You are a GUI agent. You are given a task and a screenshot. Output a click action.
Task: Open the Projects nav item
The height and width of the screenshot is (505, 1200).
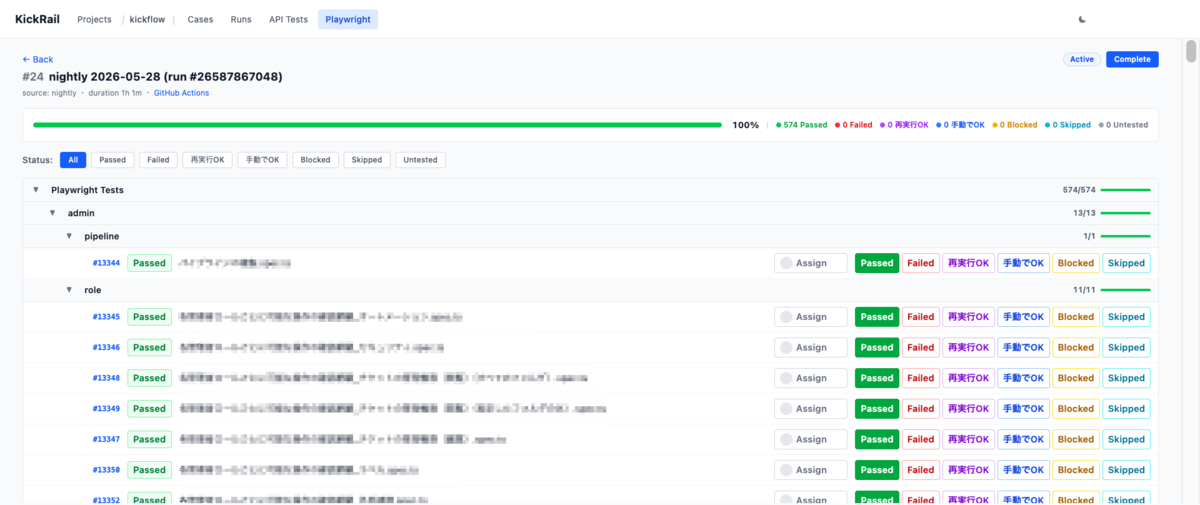pyautogui.click(x=95, y=19)
